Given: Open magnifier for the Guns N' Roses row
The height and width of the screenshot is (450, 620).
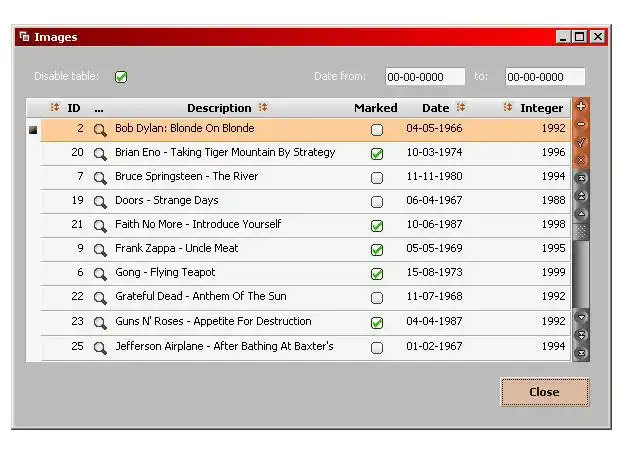Looking at the screenshot, I should pyautogui.click(x=100, y=323).
